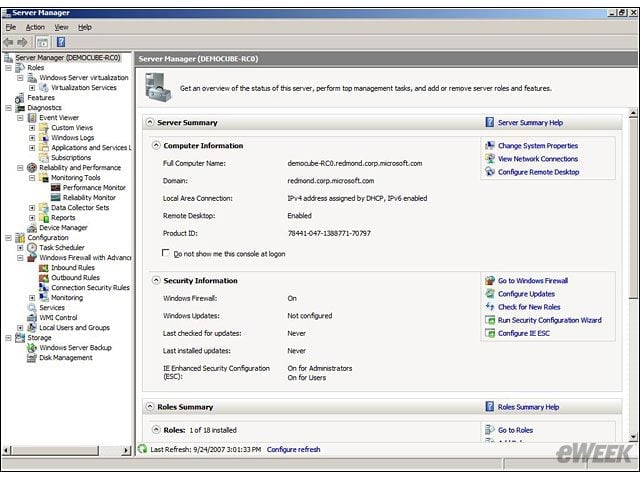Open the Action menu
640x480 pixels.
pos(35,27)
